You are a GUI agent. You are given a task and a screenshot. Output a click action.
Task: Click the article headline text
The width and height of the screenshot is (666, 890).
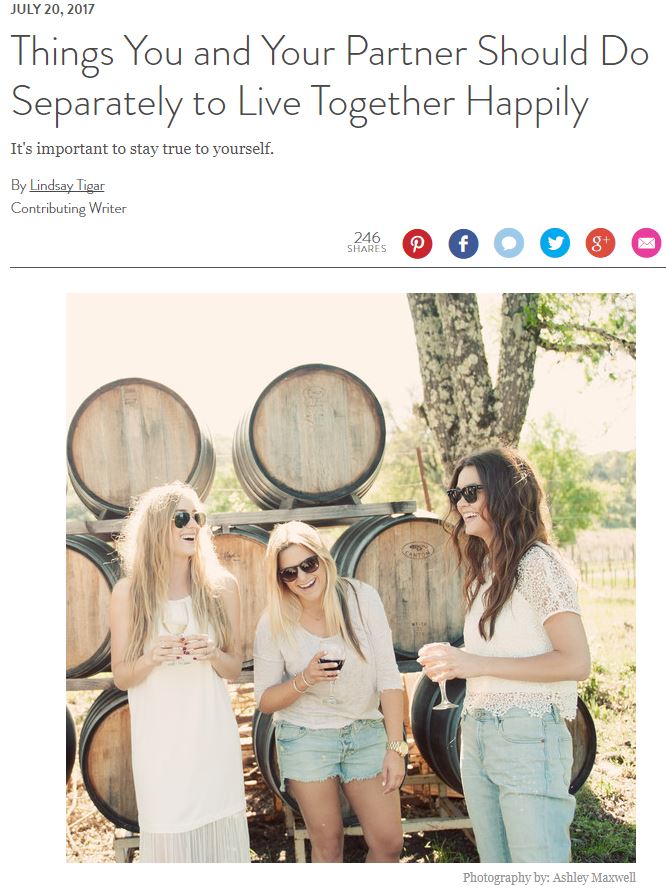coord(329,78)
